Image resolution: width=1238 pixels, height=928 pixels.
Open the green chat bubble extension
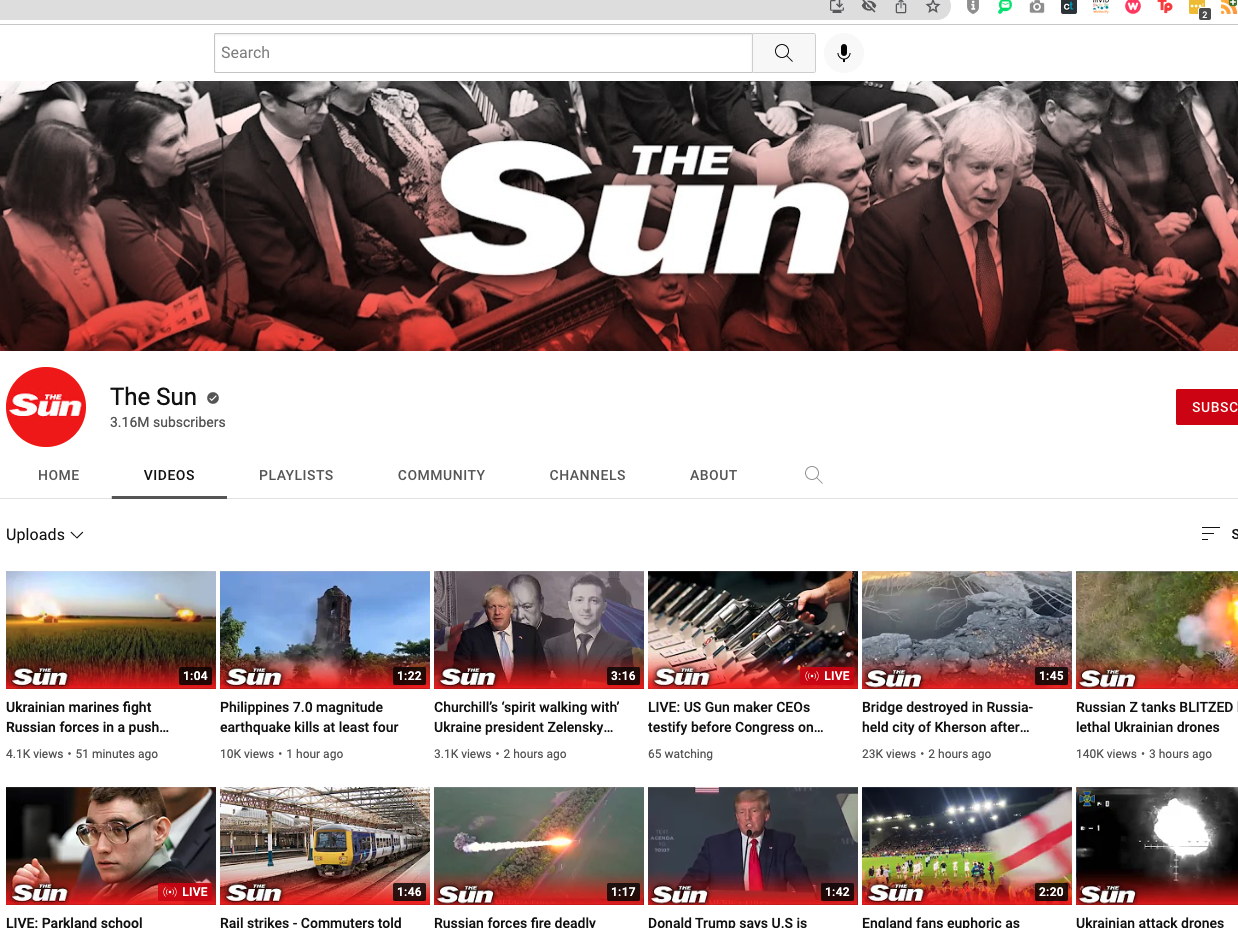[1005, 7]
